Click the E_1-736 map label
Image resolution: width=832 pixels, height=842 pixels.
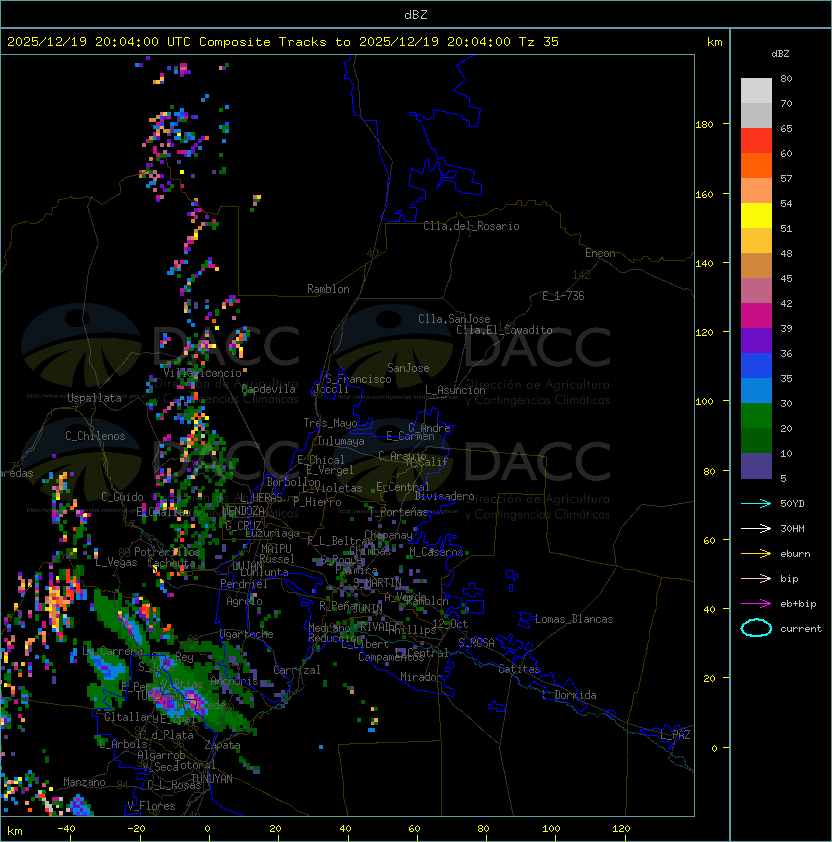[563, 296]
